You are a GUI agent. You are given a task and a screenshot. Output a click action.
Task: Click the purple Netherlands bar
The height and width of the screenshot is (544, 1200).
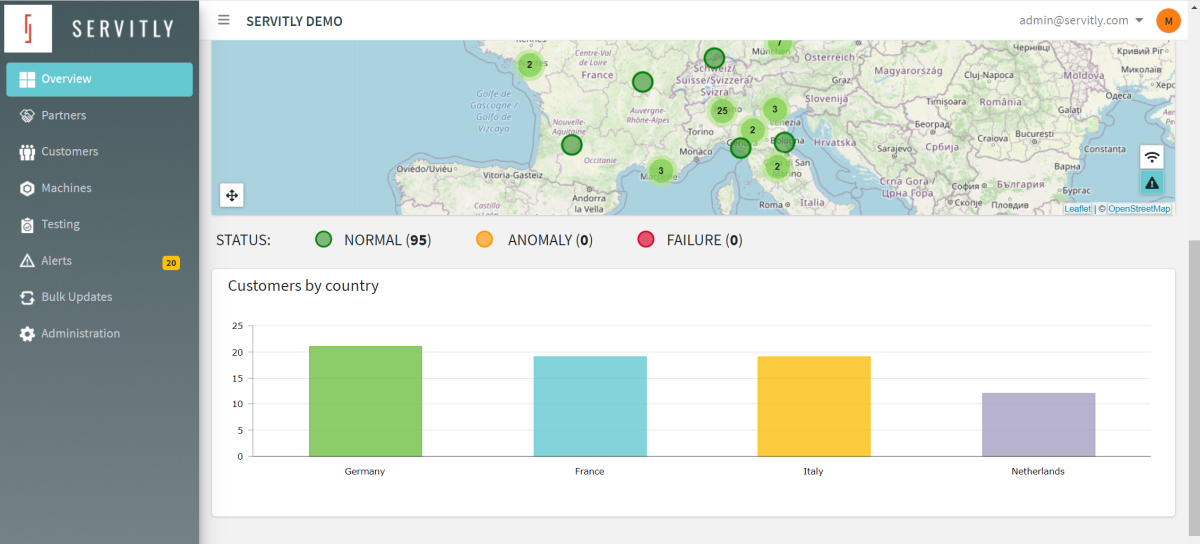[1038, 424]
